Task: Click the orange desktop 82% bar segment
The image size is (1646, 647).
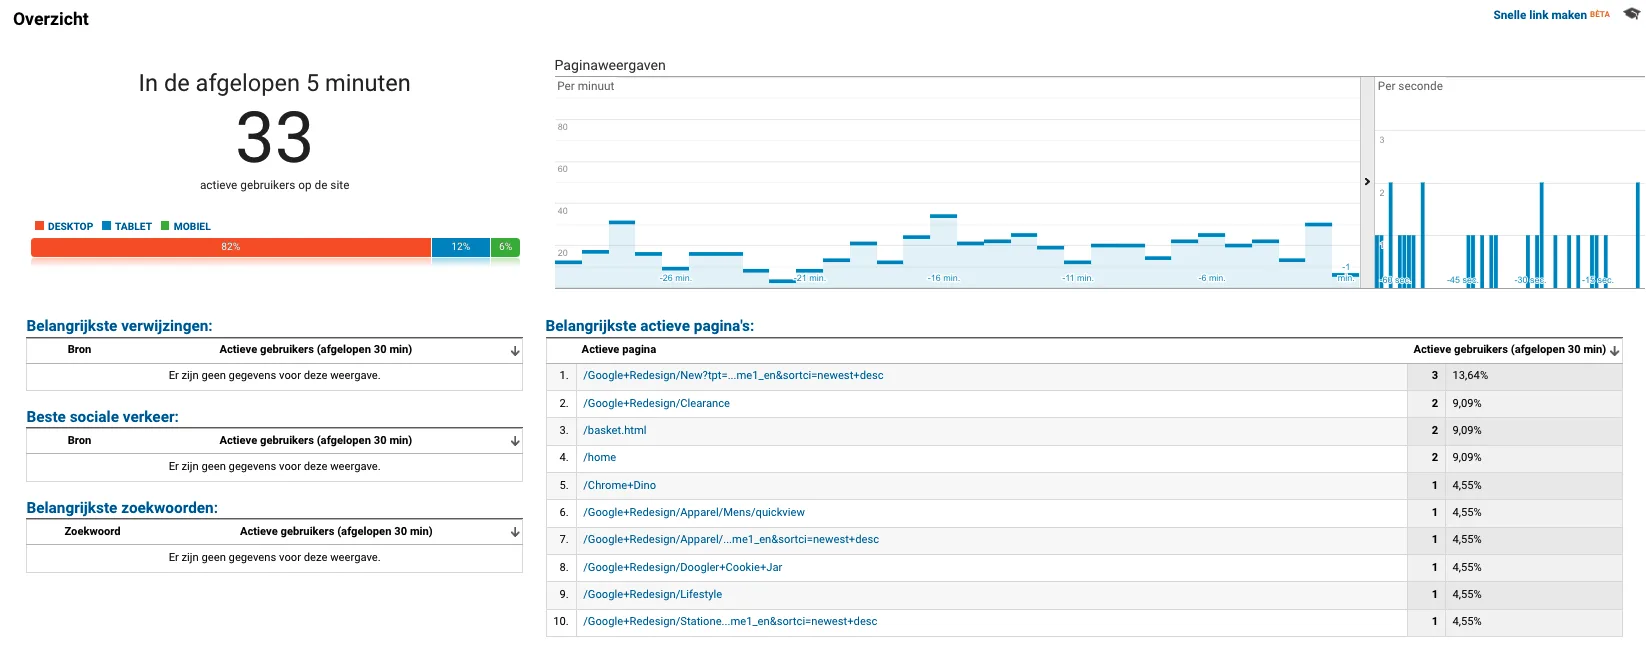Action: (x=231, y=247)
